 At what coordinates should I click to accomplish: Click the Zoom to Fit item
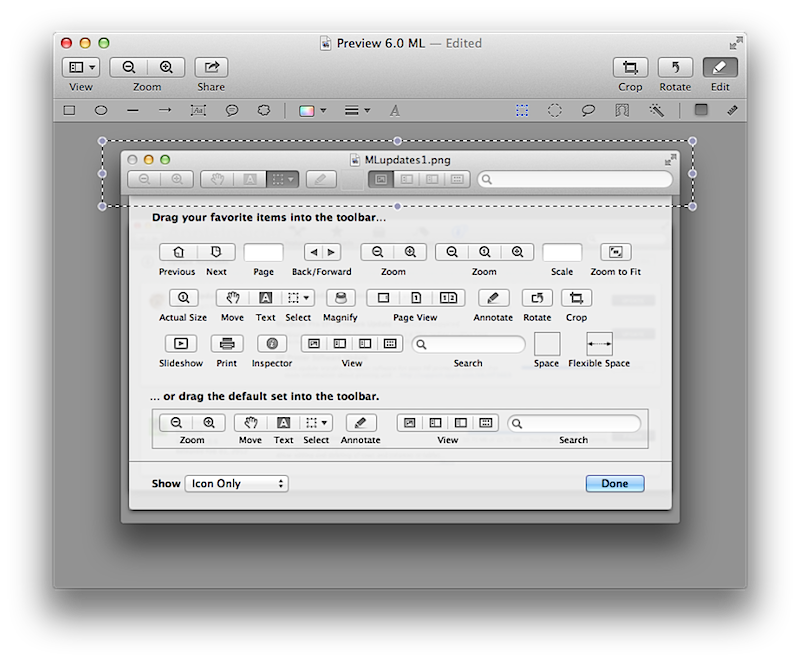pyautogui.click(x=616, y=252)
